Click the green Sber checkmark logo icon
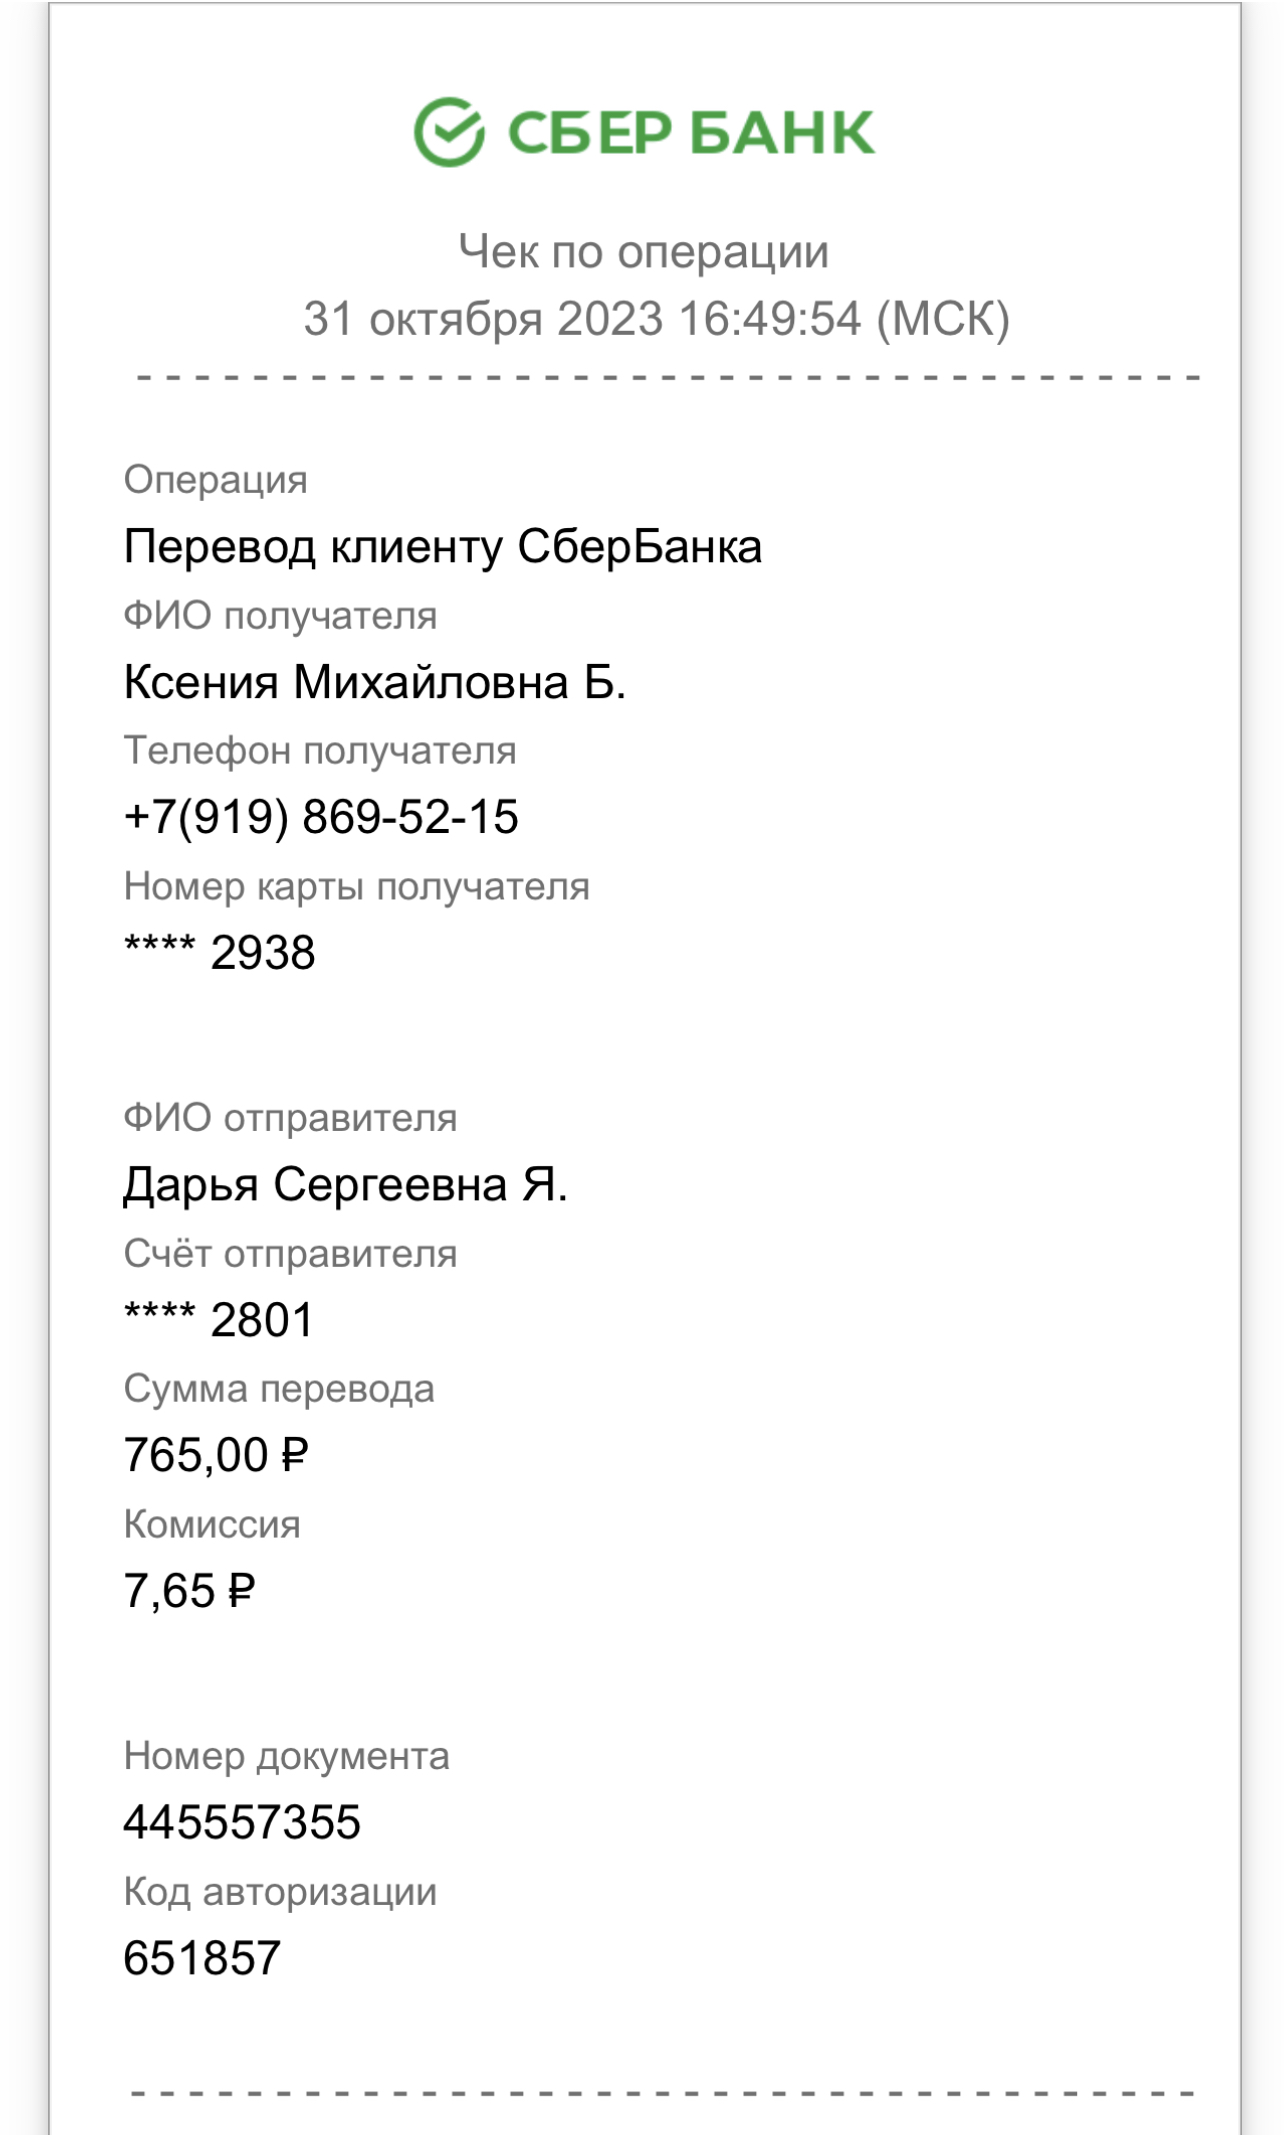This screenshot has width=1284, height=2135. pos(449,132)
